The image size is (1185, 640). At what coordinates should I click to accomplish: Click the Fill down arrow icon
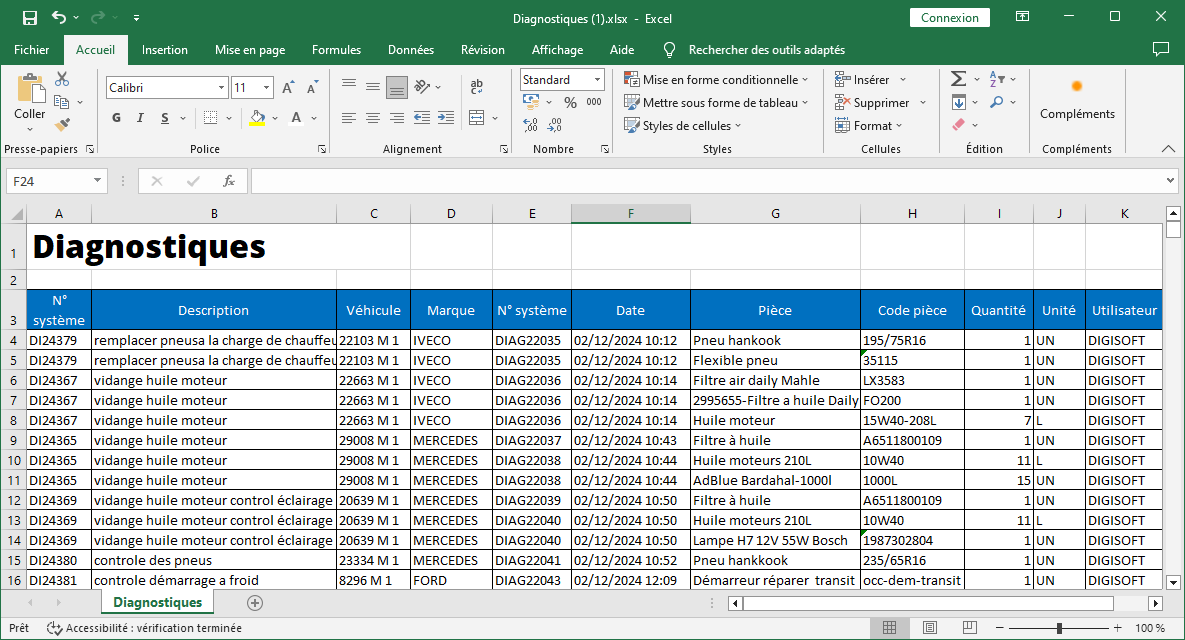click(958, 102)
